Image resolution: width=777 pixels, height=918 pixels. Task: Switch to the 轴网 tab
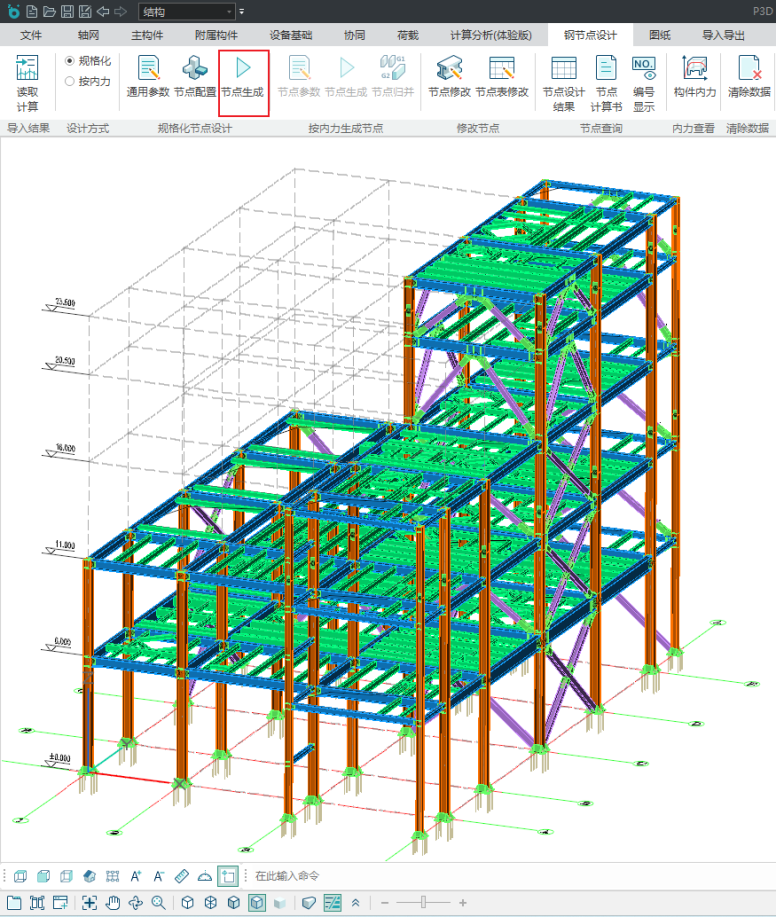click(88, 35)
